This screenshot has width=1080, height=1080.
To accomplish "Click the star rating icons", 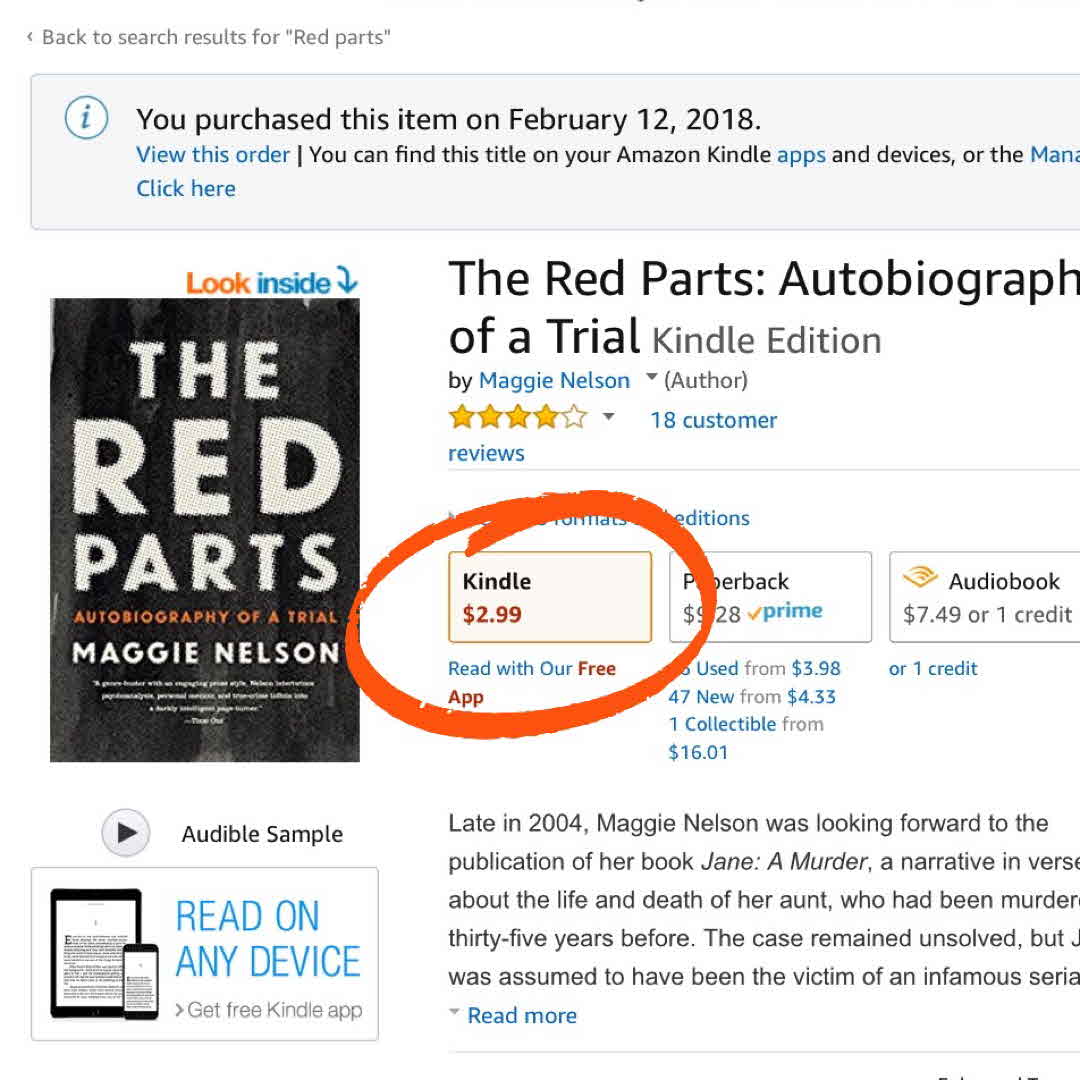I will 518,417.
